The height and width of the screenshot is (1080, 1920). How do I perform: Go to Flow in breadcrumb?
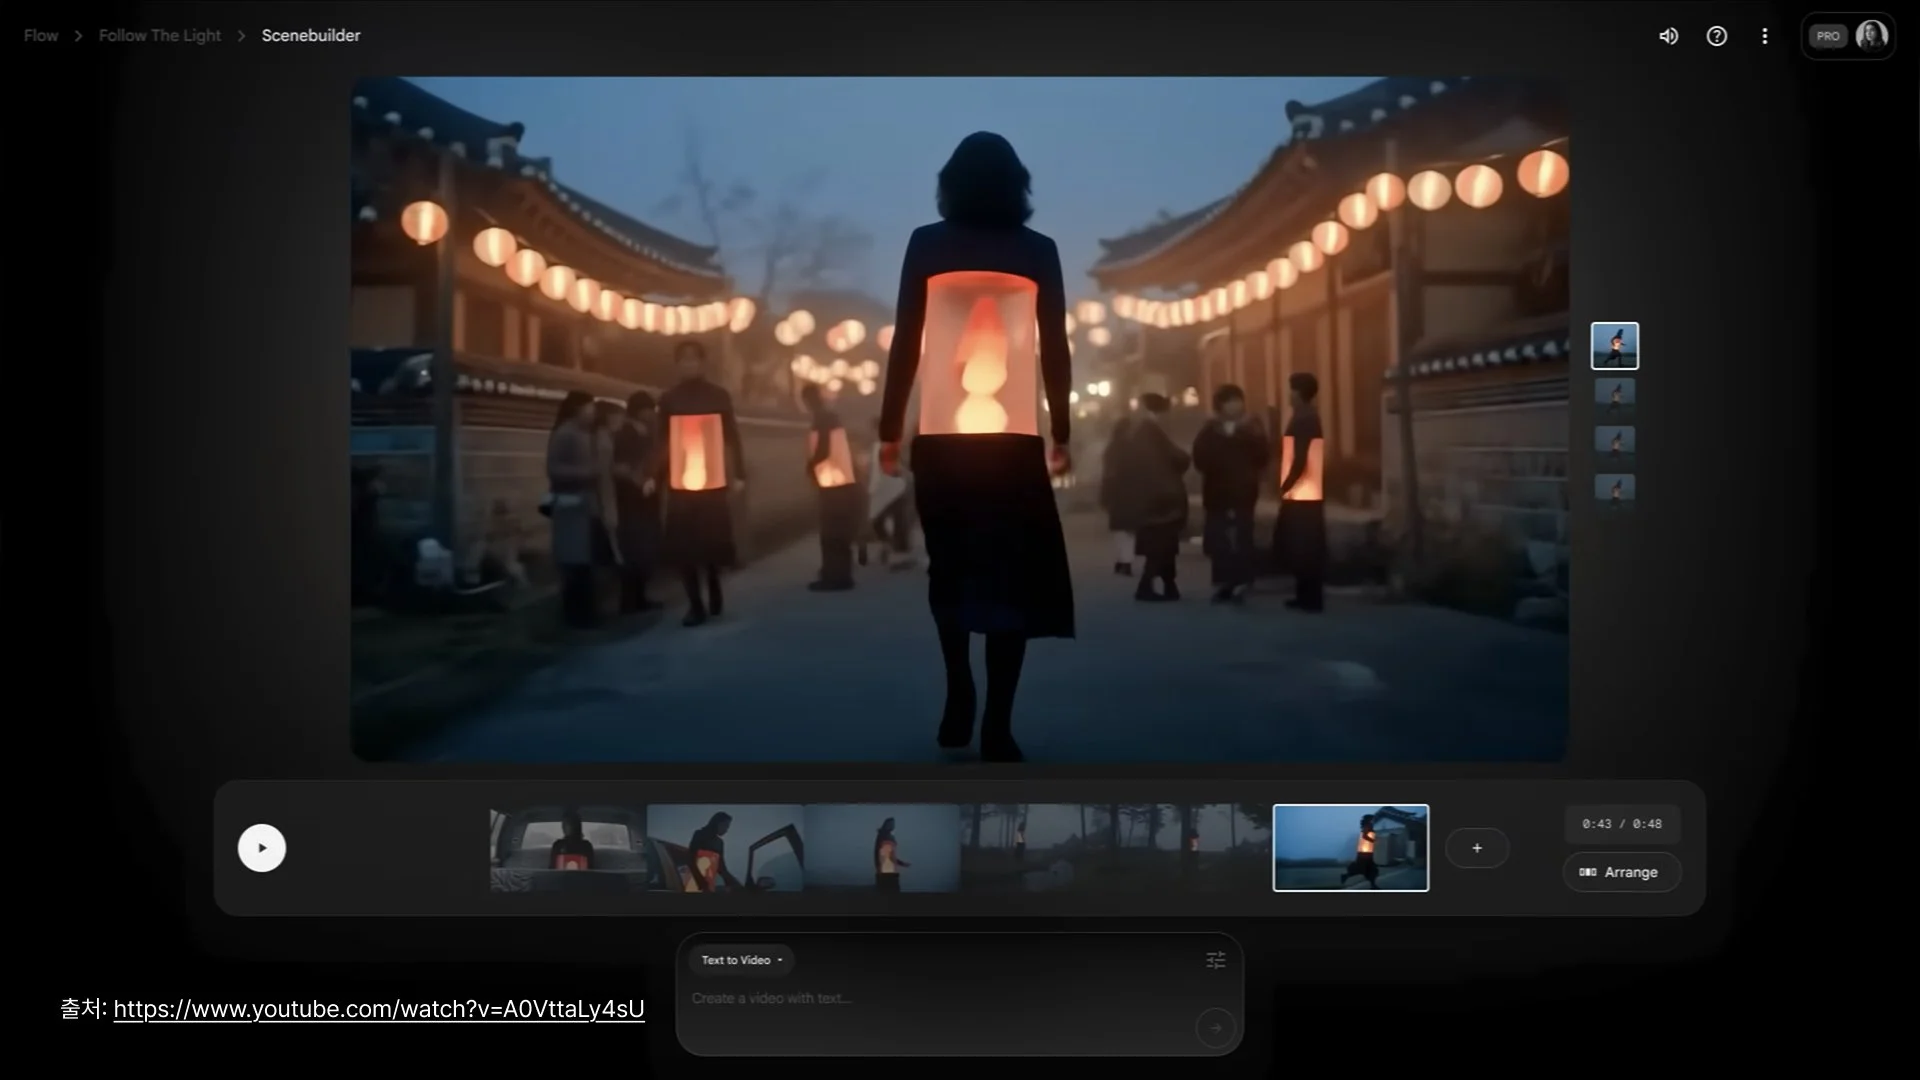41,36
